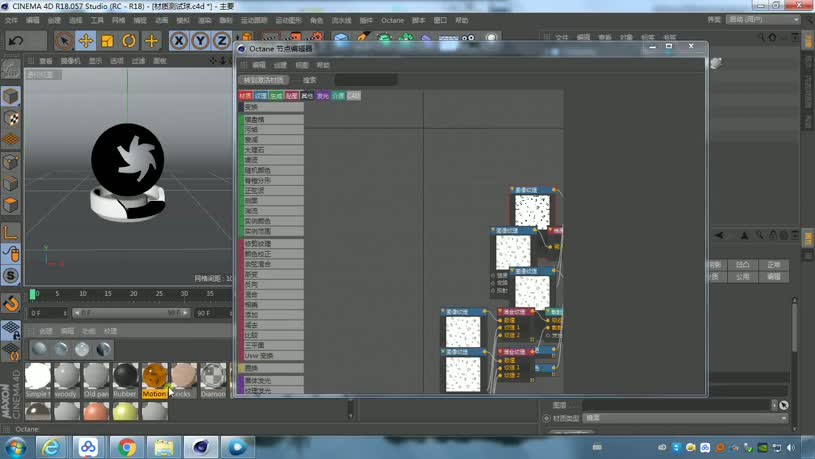Click the magnet snapping icon
The width and height of the screenshot is (815, 459).
10,303
